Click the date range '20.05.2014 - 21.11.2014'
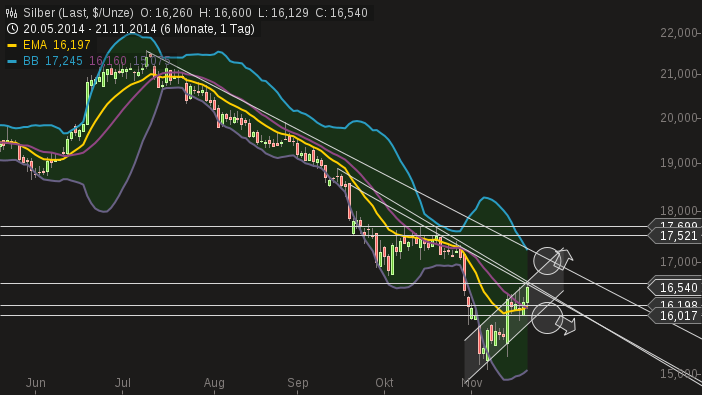 90,29
